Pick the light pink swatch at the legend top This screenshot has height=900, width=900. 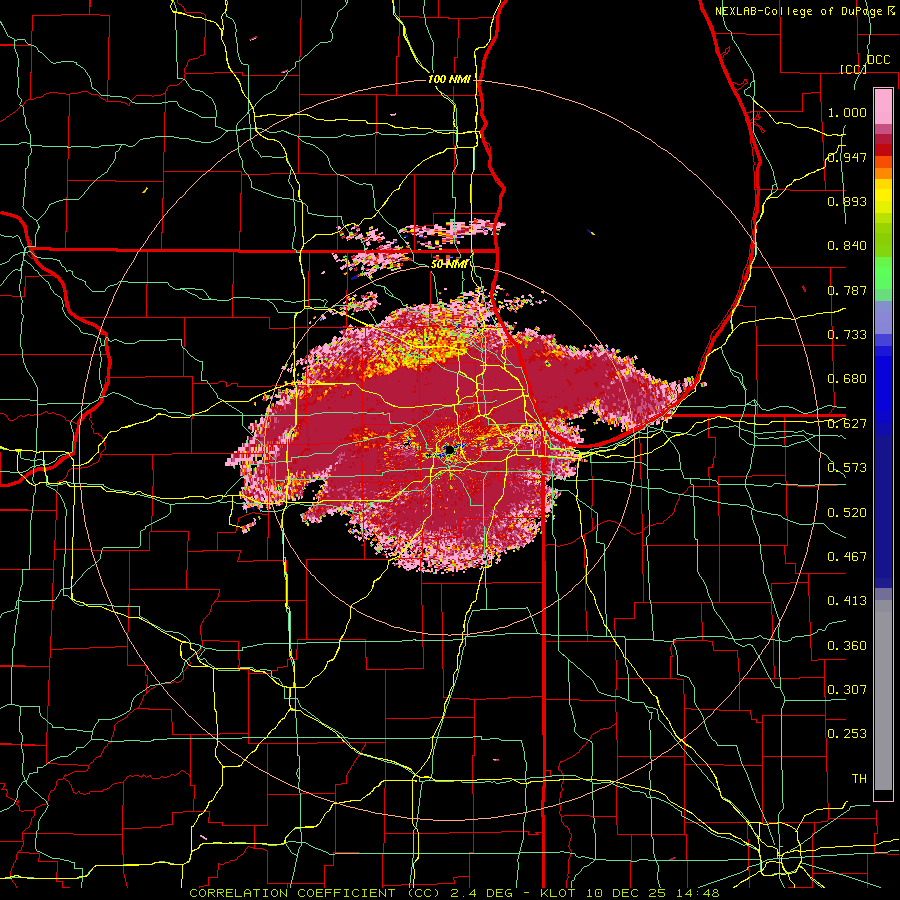[x=883, y=107]
